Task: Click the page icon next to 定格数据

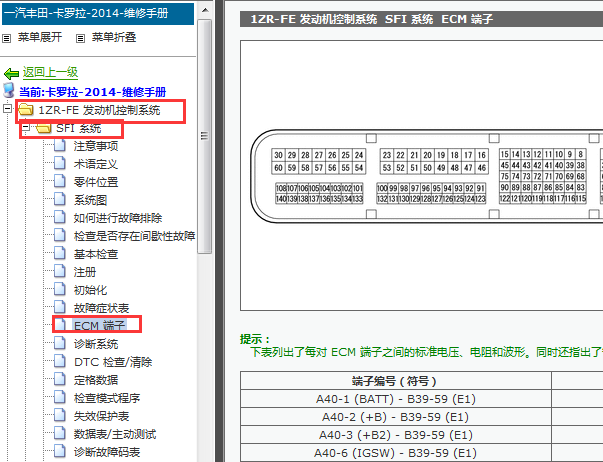Action: click(60, 380)
